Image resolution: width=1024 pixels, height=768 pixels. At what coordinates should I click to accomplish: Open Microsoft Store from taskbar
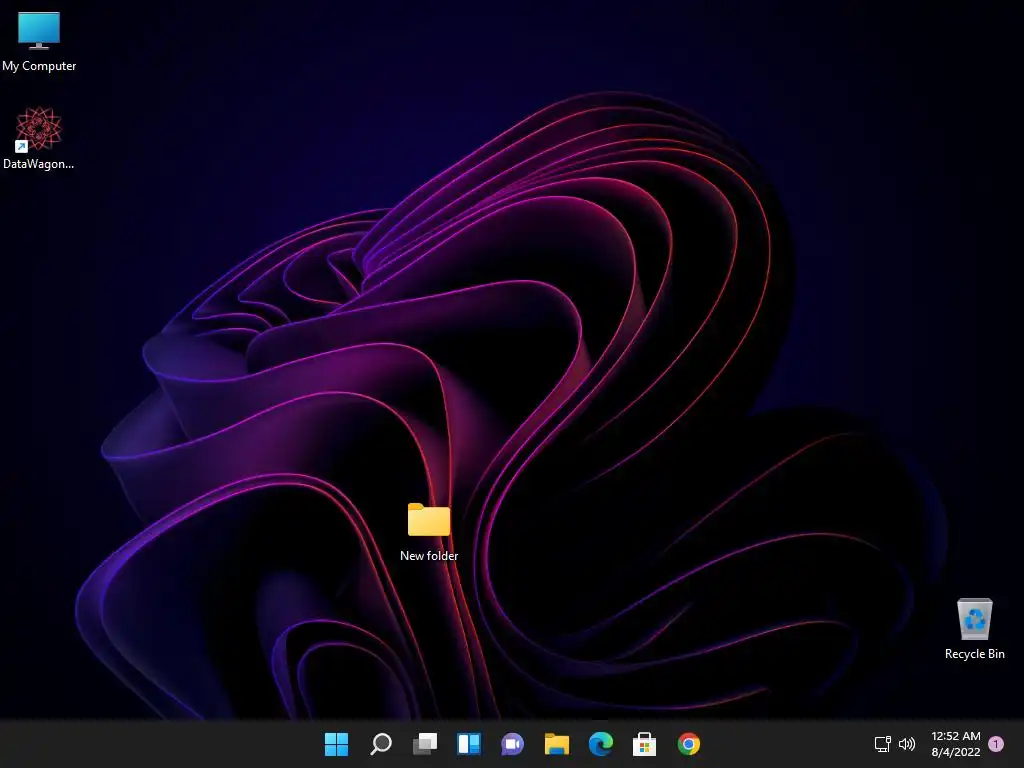[x=645, y=744]
